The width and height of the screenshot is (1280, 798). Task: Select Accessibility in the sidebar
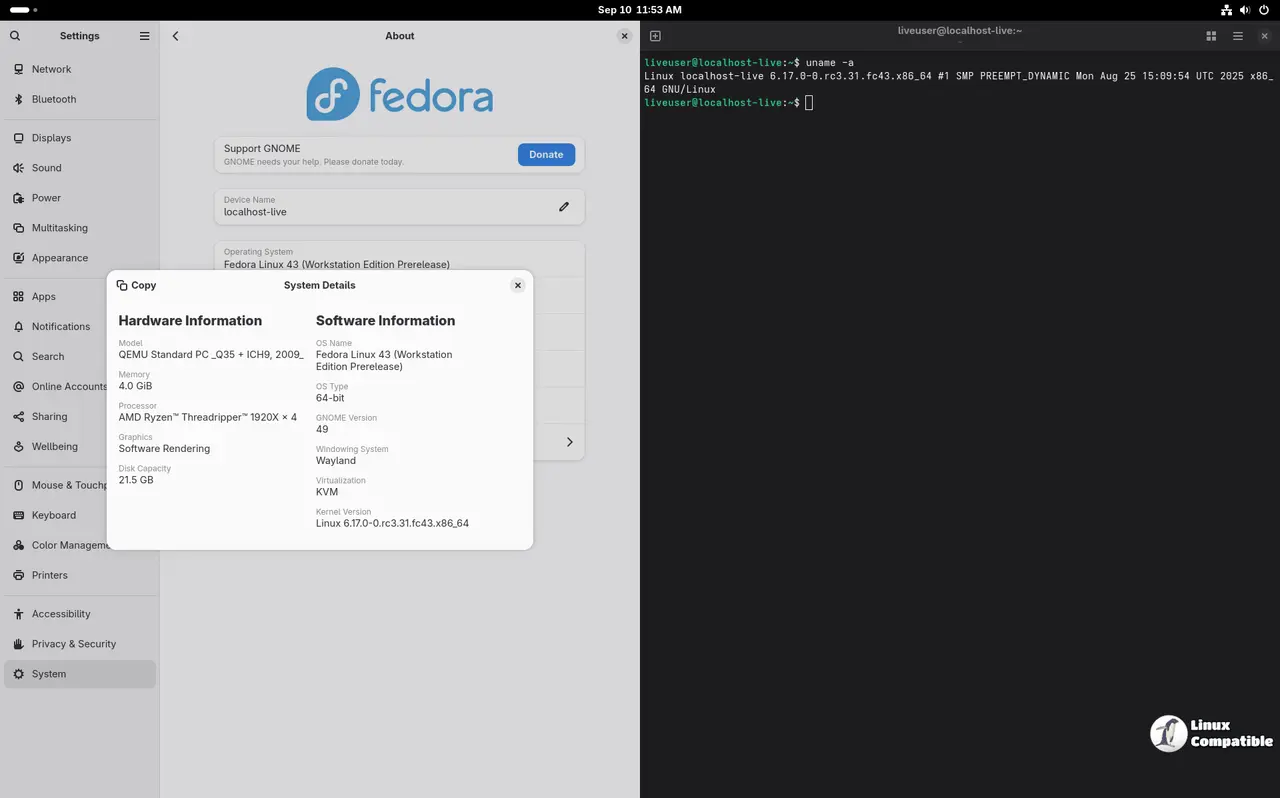(x=61, y=614)
